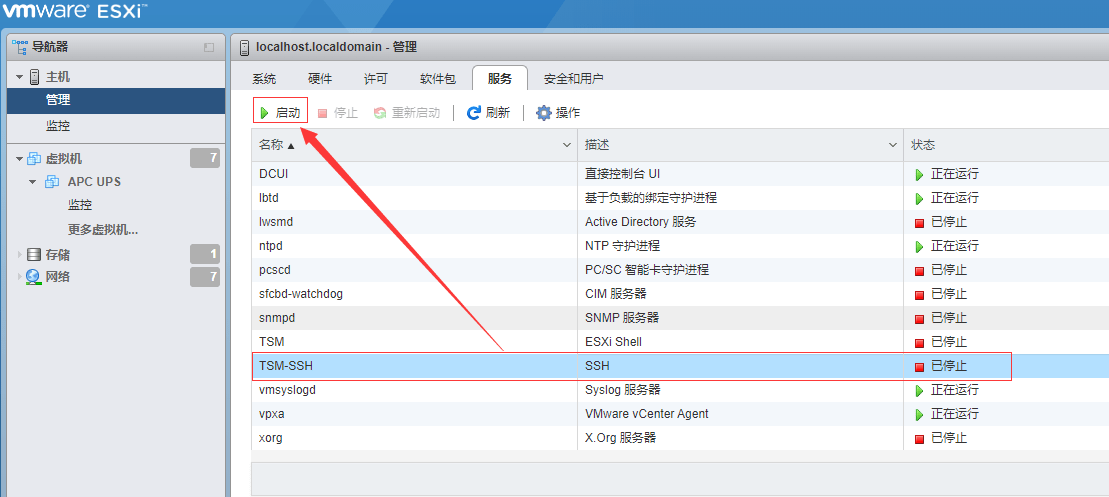Select the TSM service name
The image size is (1109, 497).
pyautogui.click(x=272, y=342)
